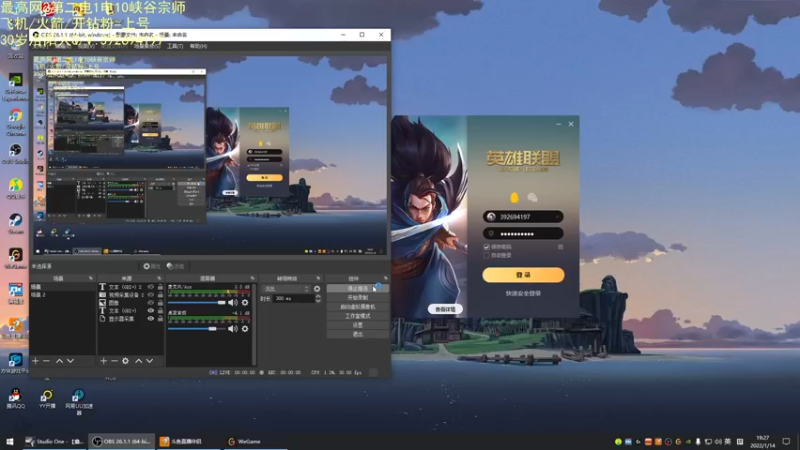This screenshot has width=800, height=450.
Task: Remove selected scene with minus icon
Action: click(x=46, y=361)
